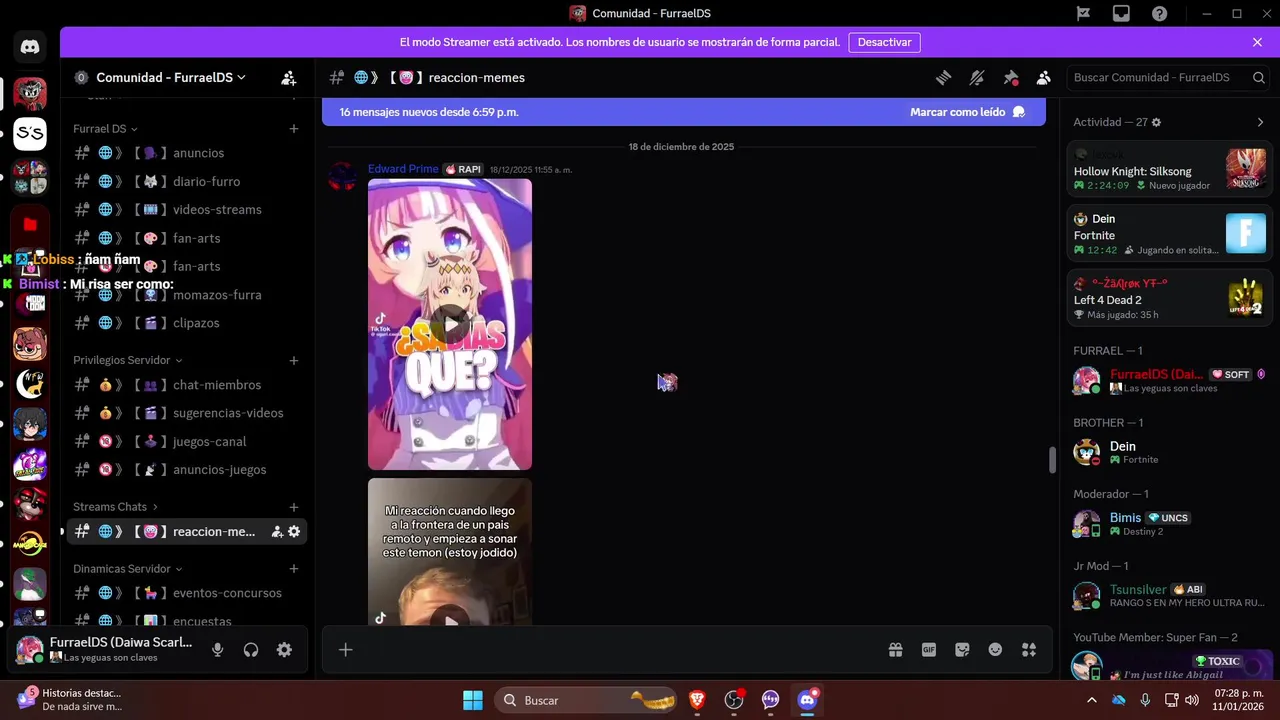This screenshot has width=1280, height=720.
Task: Open activity settings gear next to Actividad
Action: pos(1156,122)
